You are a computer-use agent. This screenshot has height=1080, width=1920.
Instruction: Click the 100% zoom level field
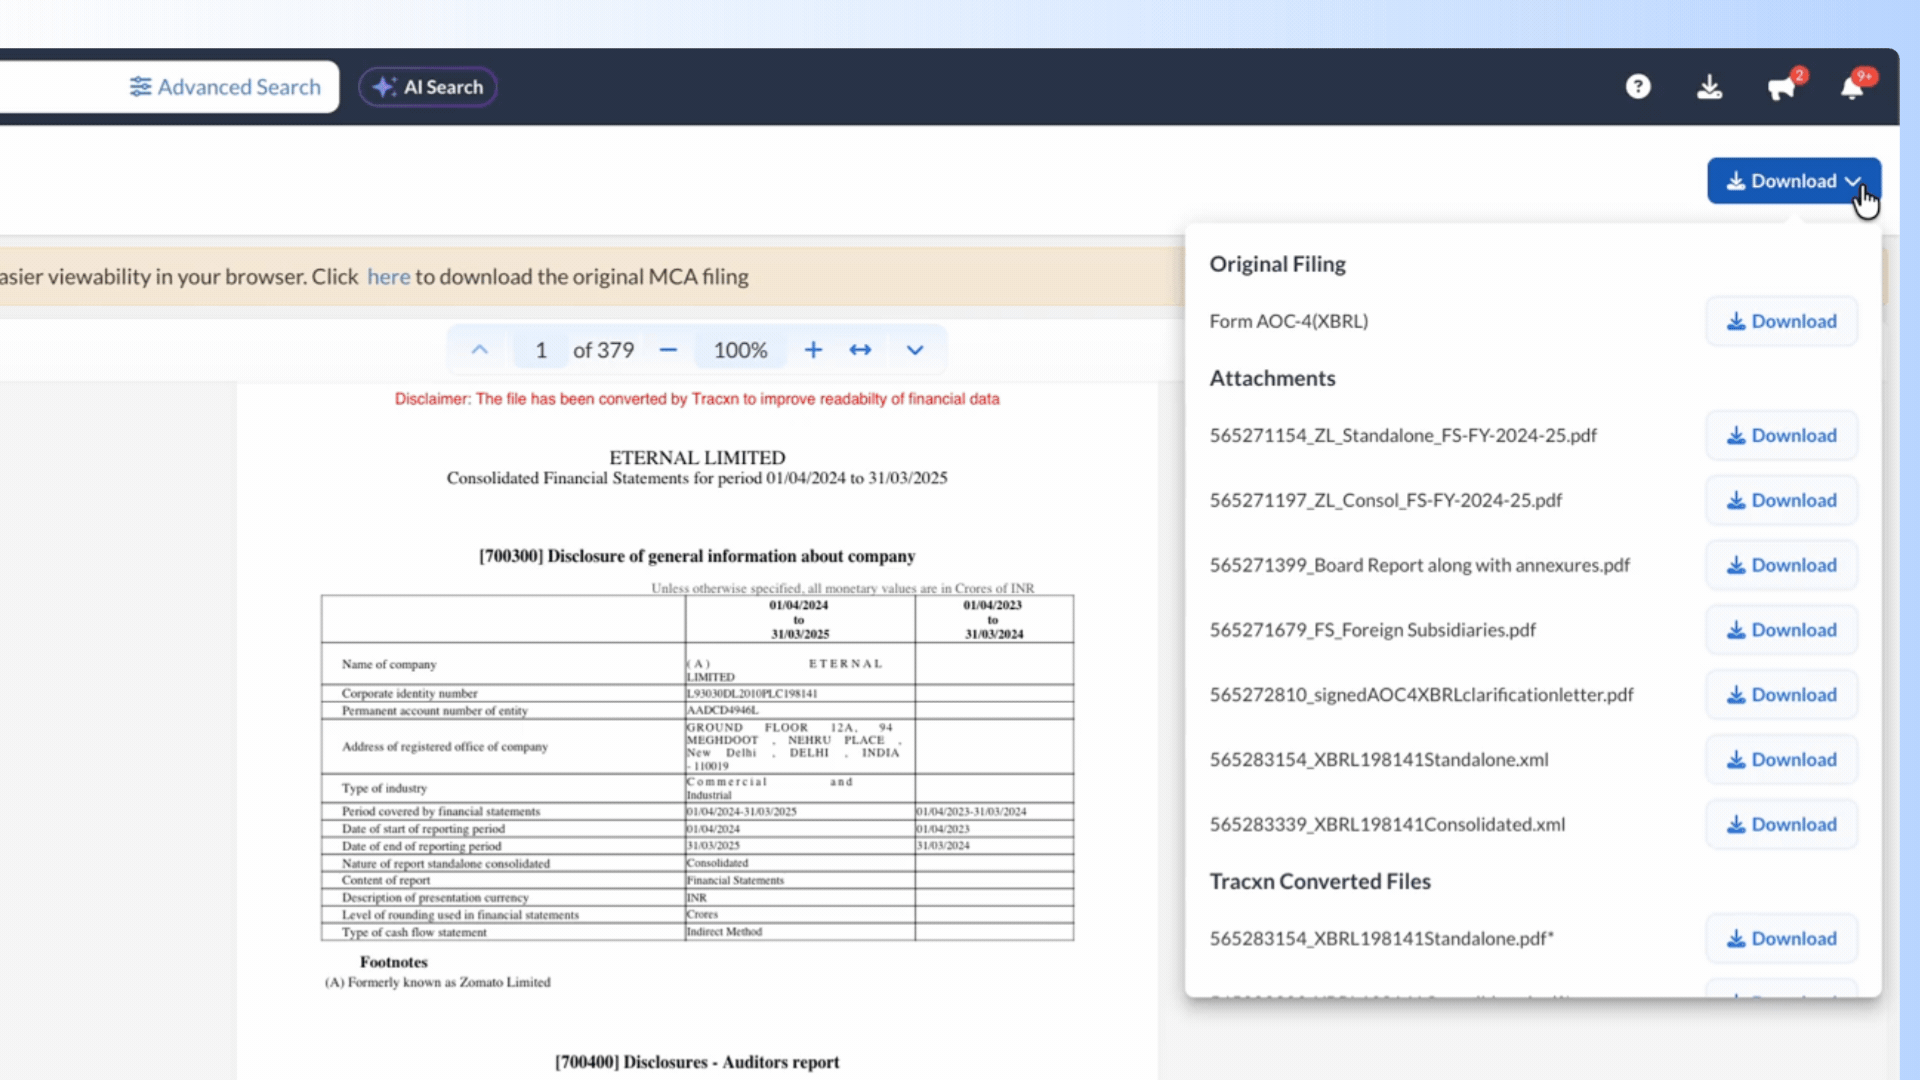coord(740,350)
